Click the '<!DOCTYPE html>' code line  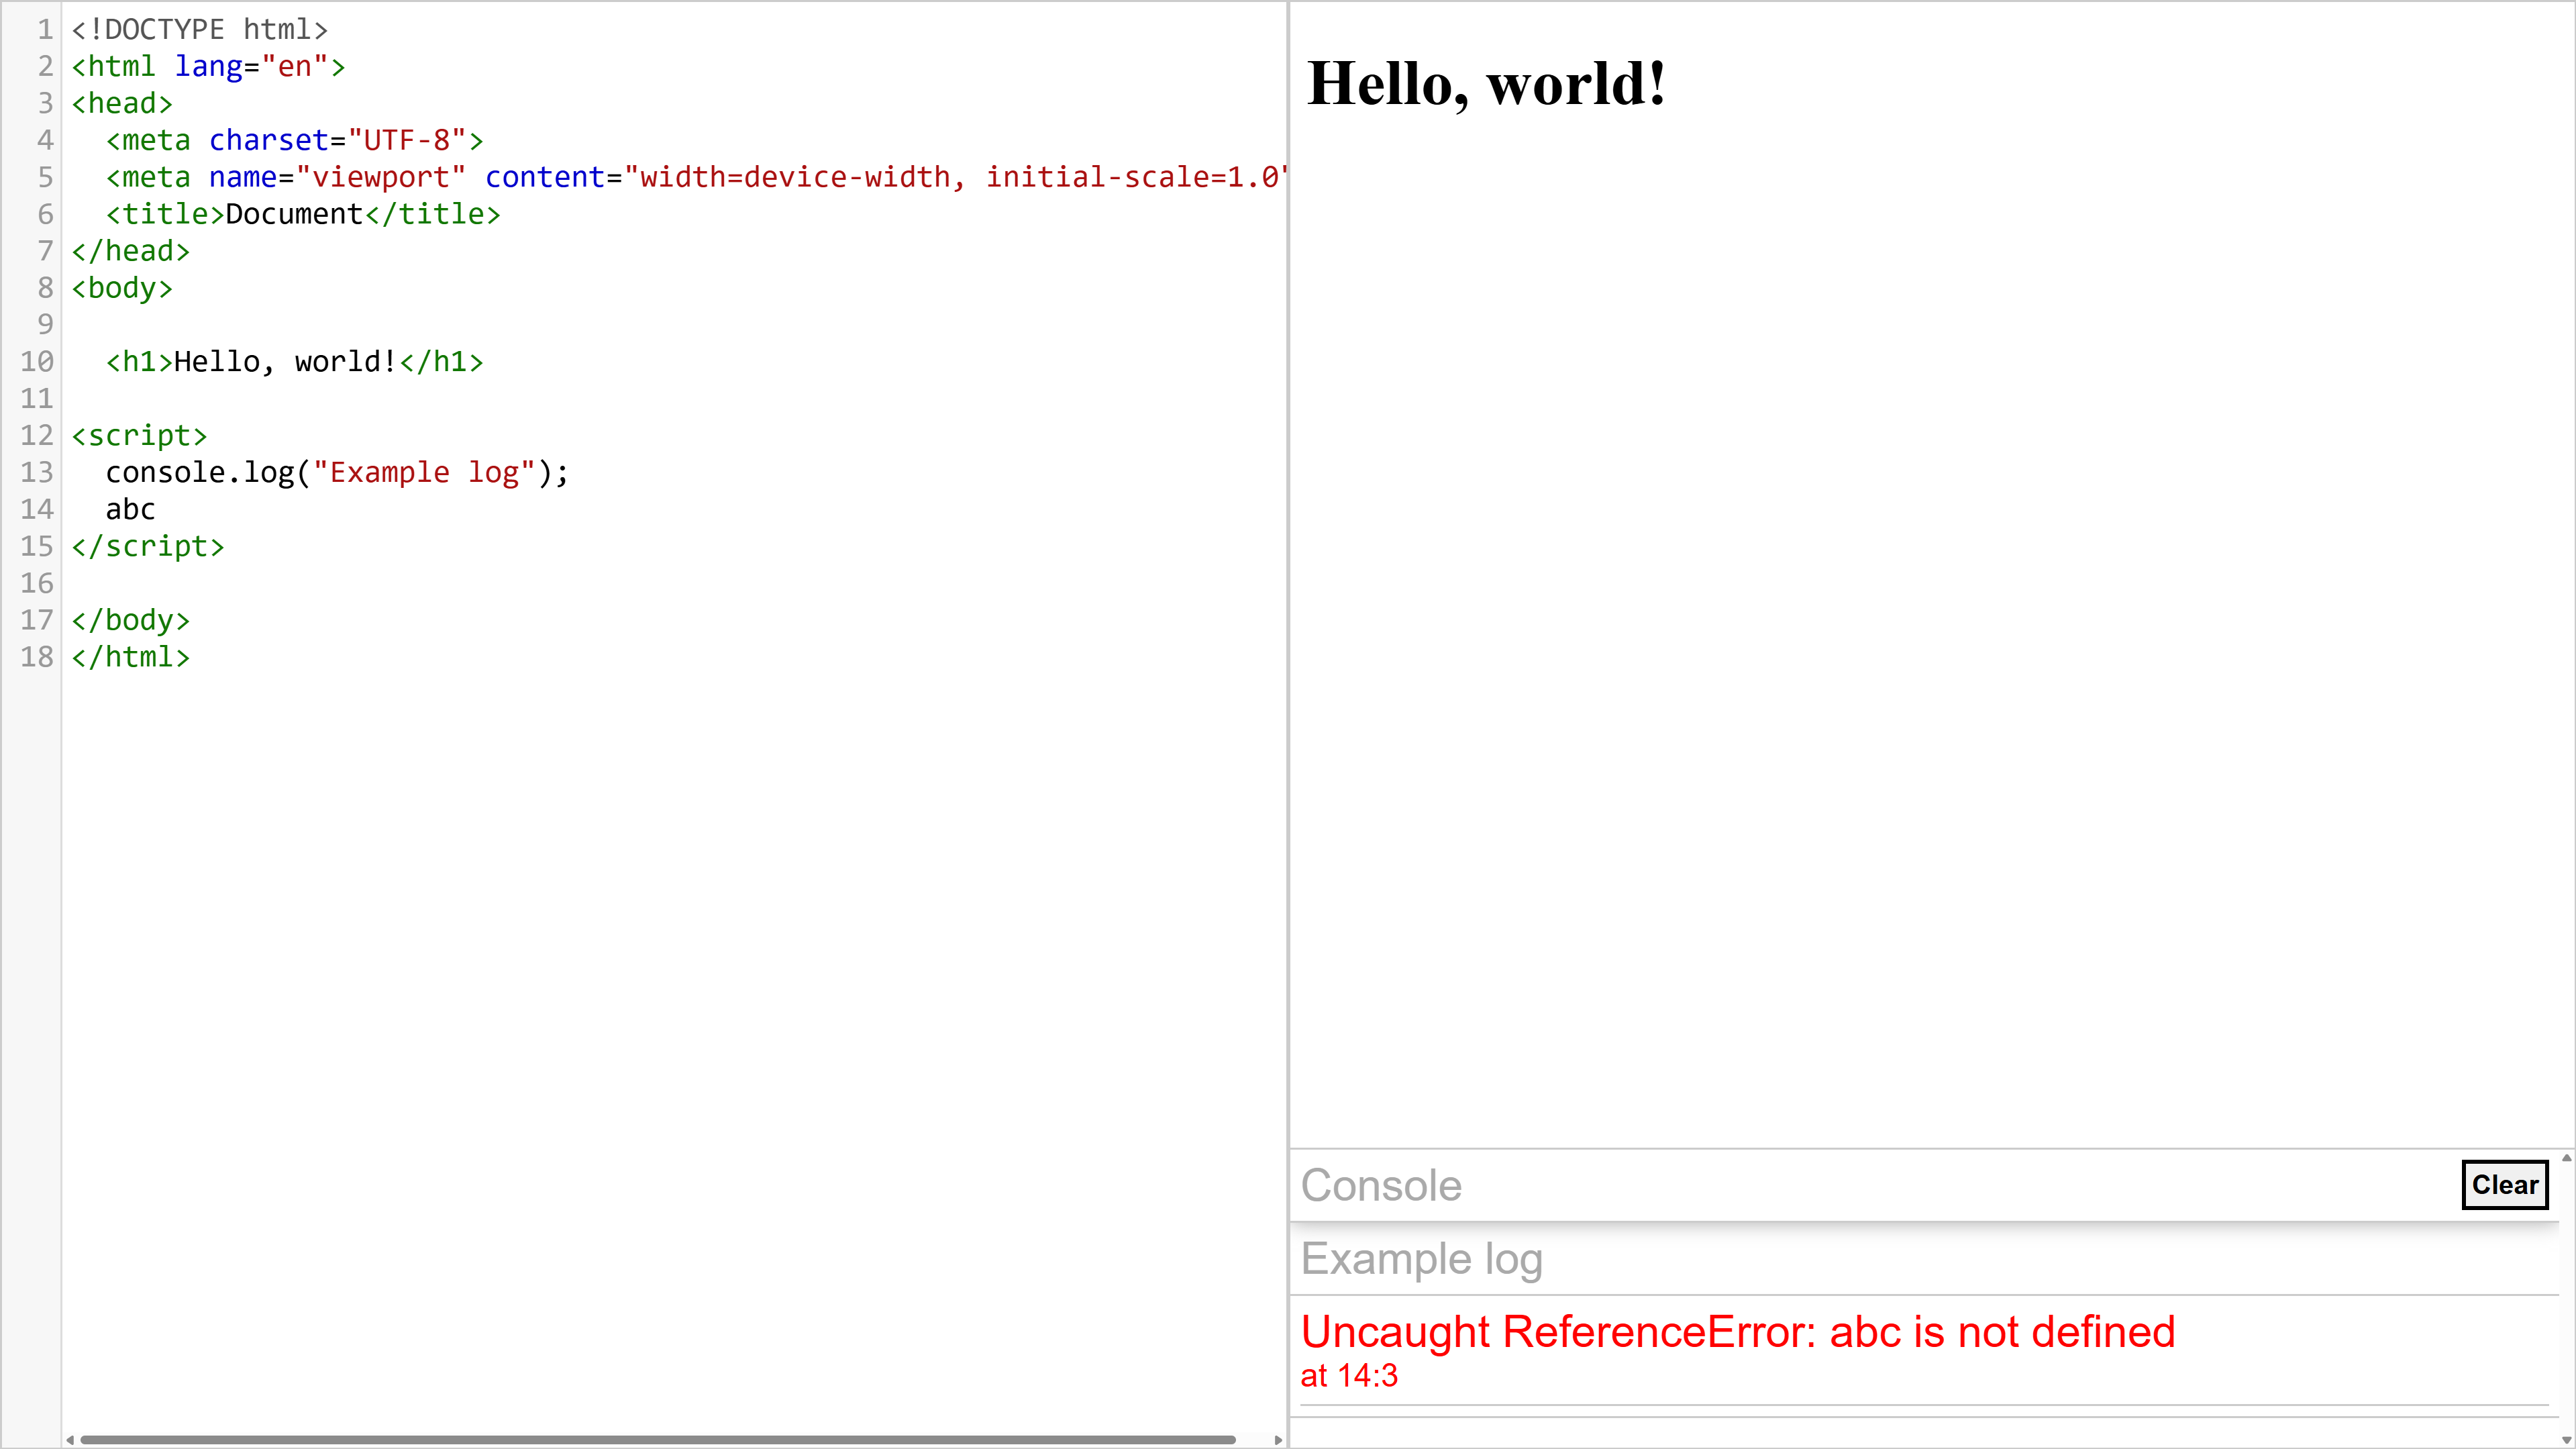(199, 29)
